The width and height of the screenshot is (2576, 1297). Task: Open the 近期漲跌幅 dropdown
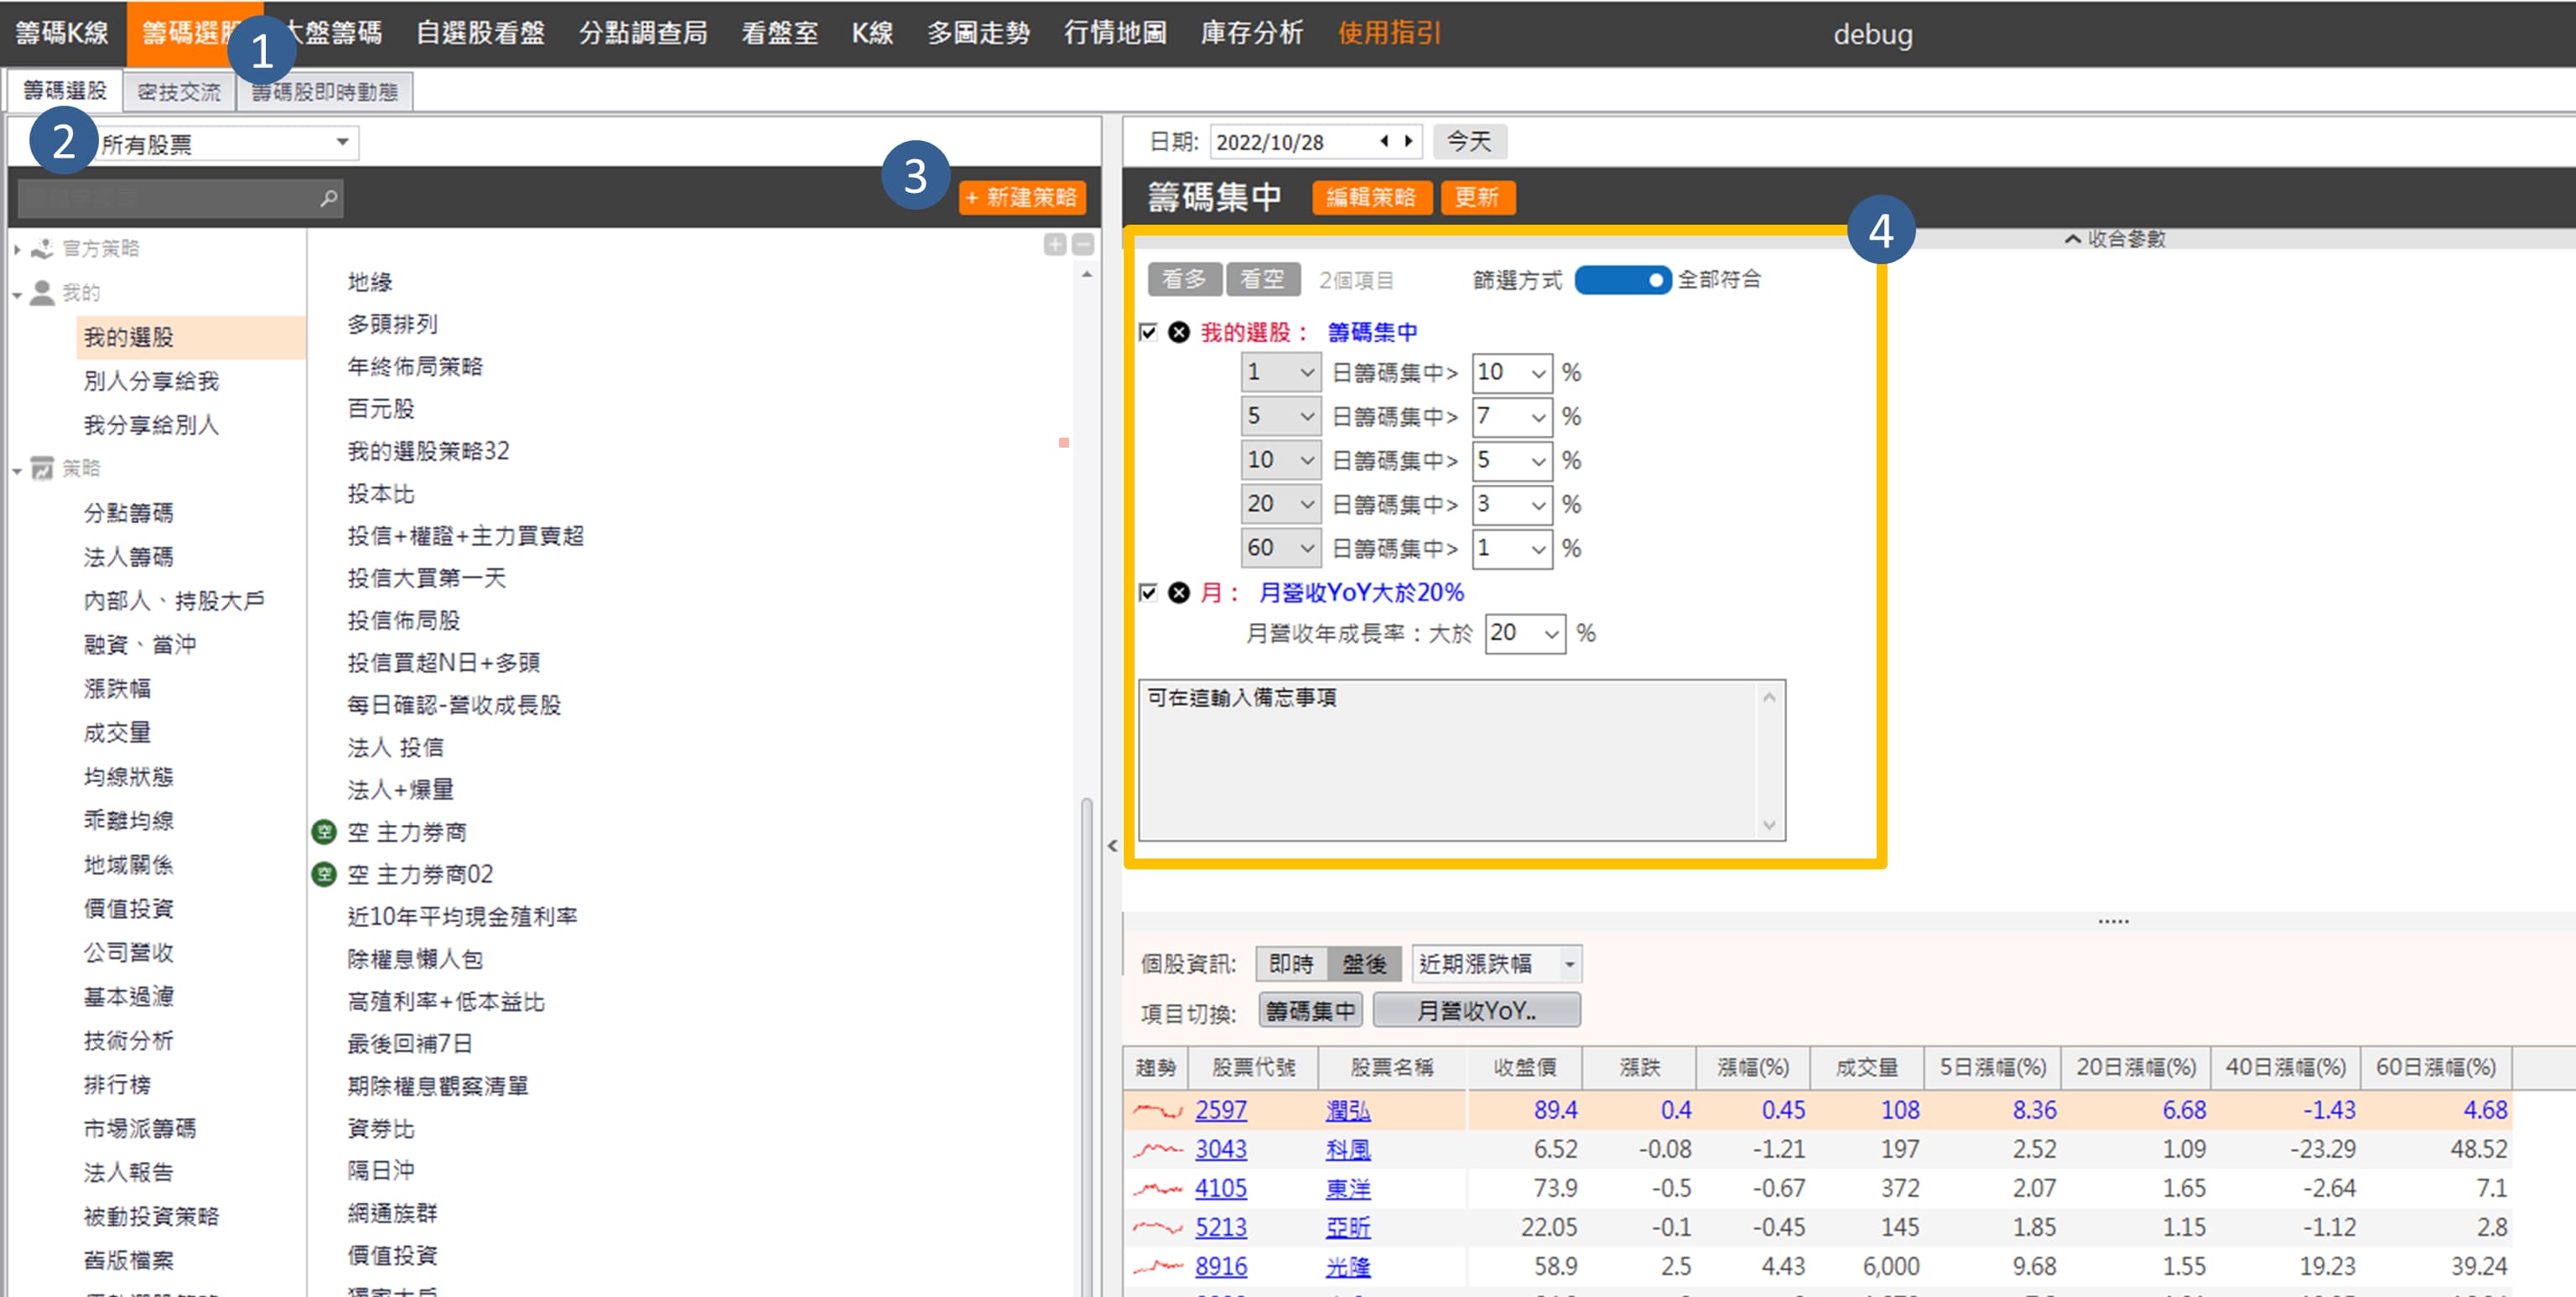[1497, 964]
